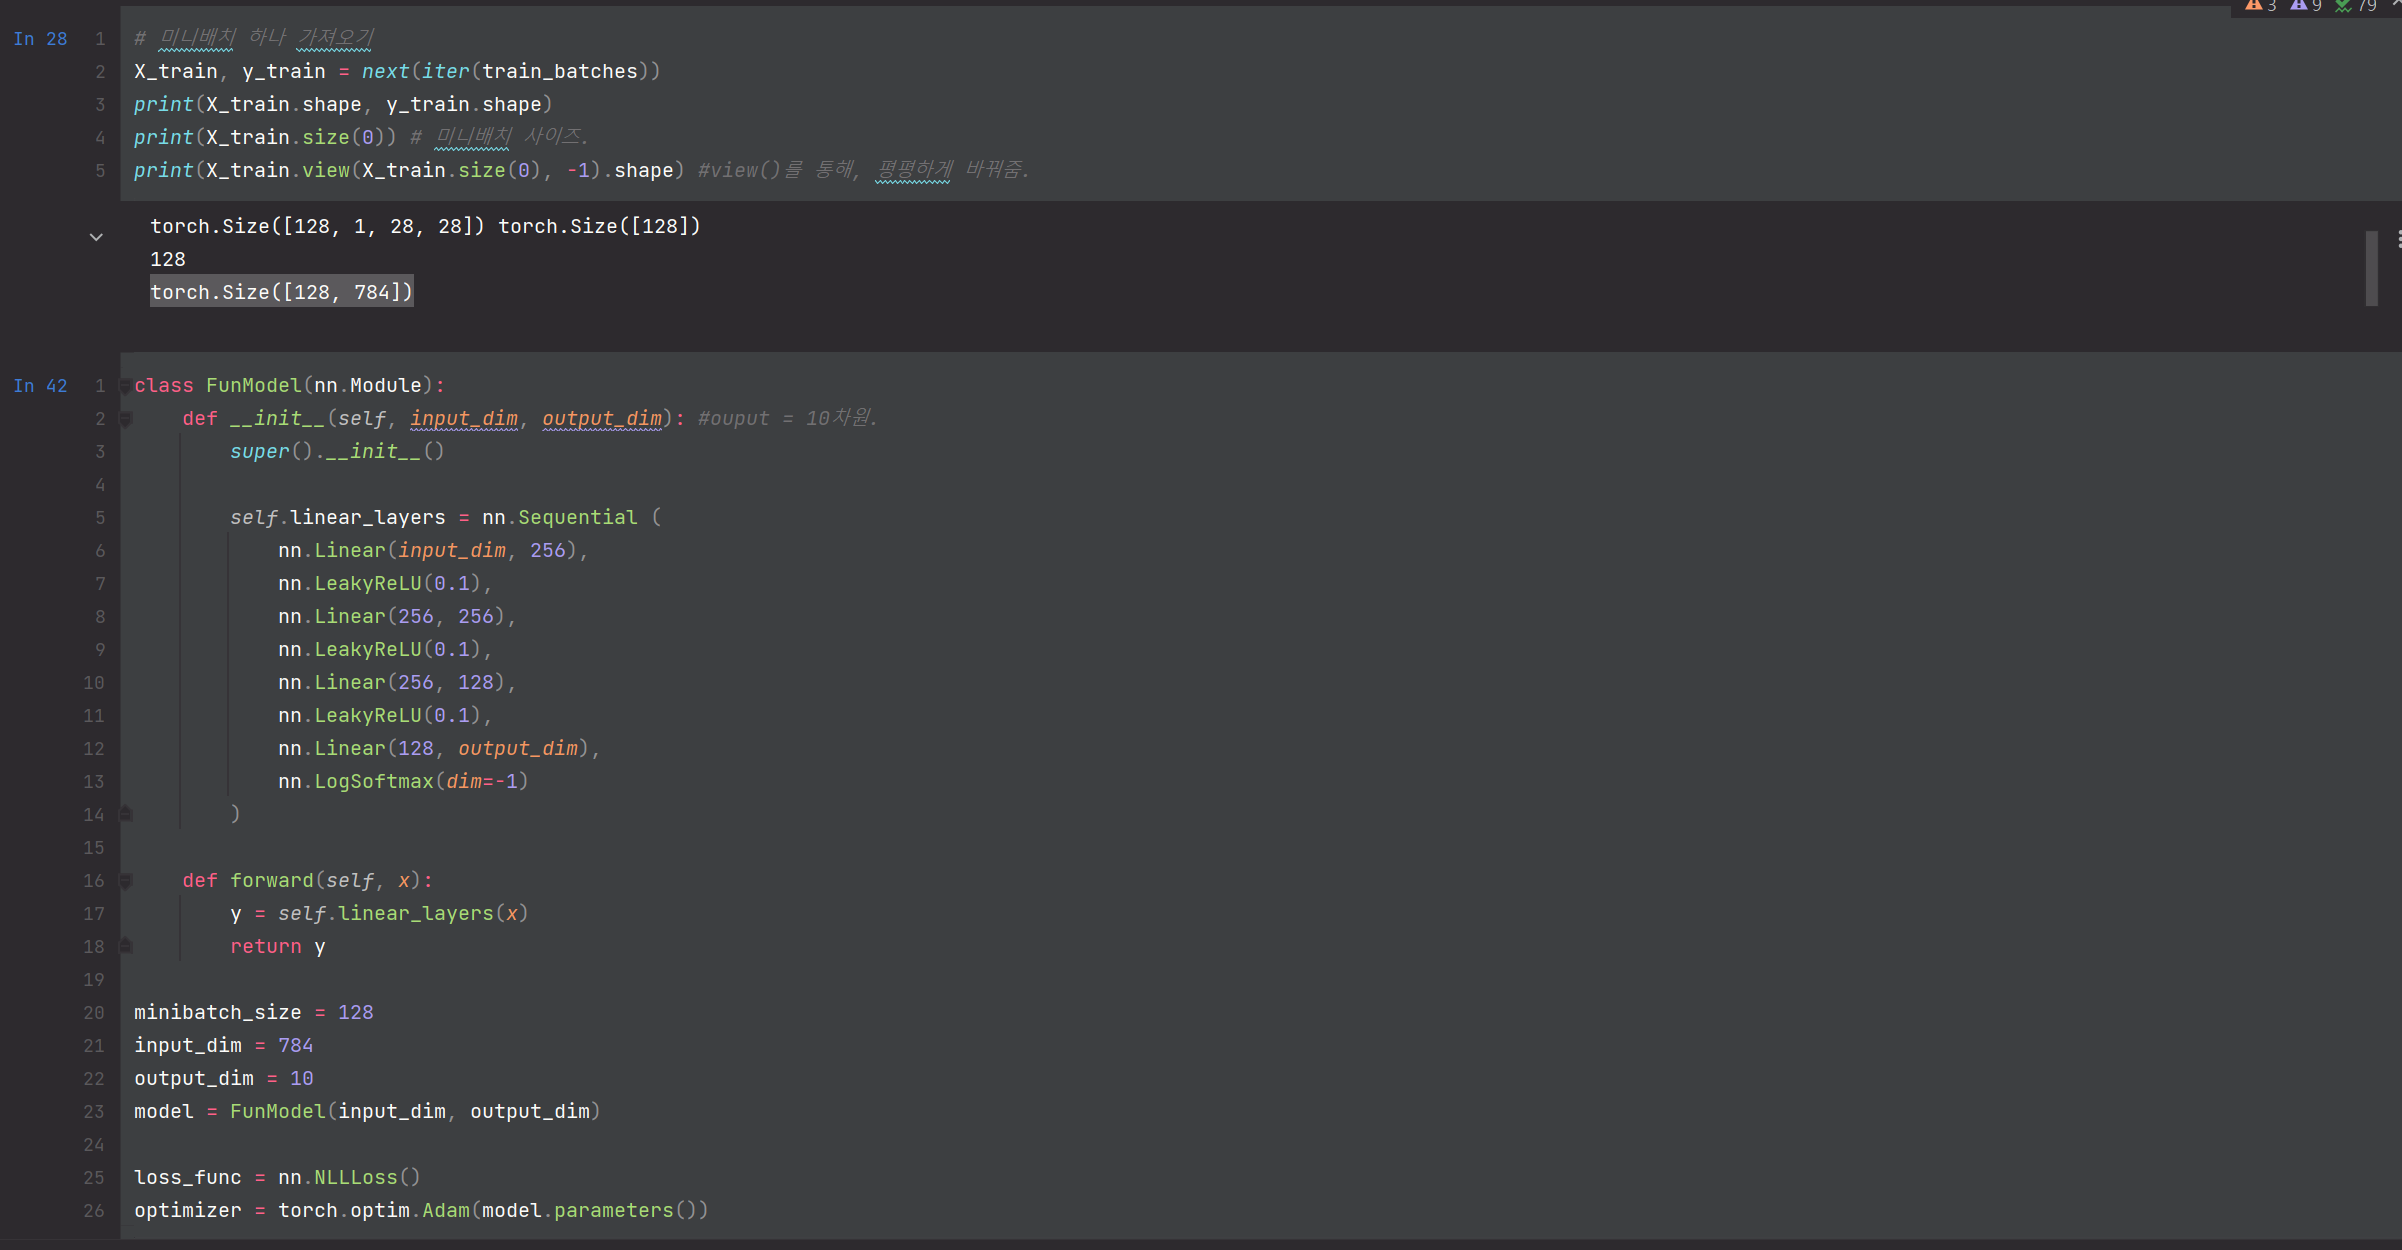The image size is (2402, 1250).
Task: Click the '#ouput = 10차원' comment
Action: point(788,419)
